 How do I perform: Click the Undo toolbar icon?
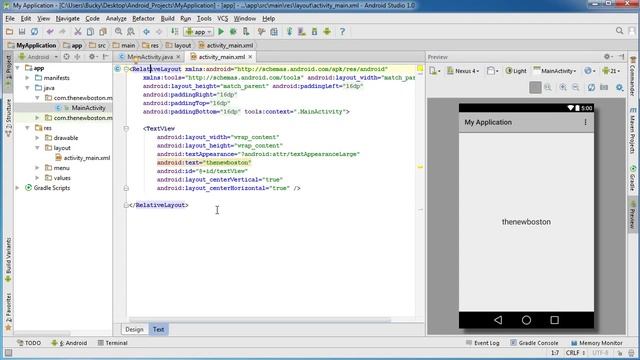(50, 32)
